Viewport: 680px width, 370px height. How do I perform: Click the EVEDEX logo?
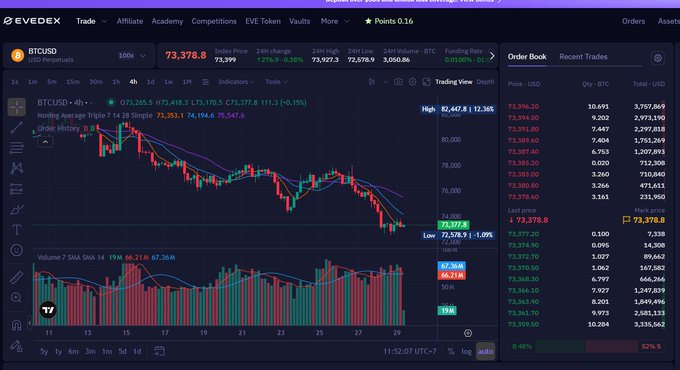coord(32,21)
